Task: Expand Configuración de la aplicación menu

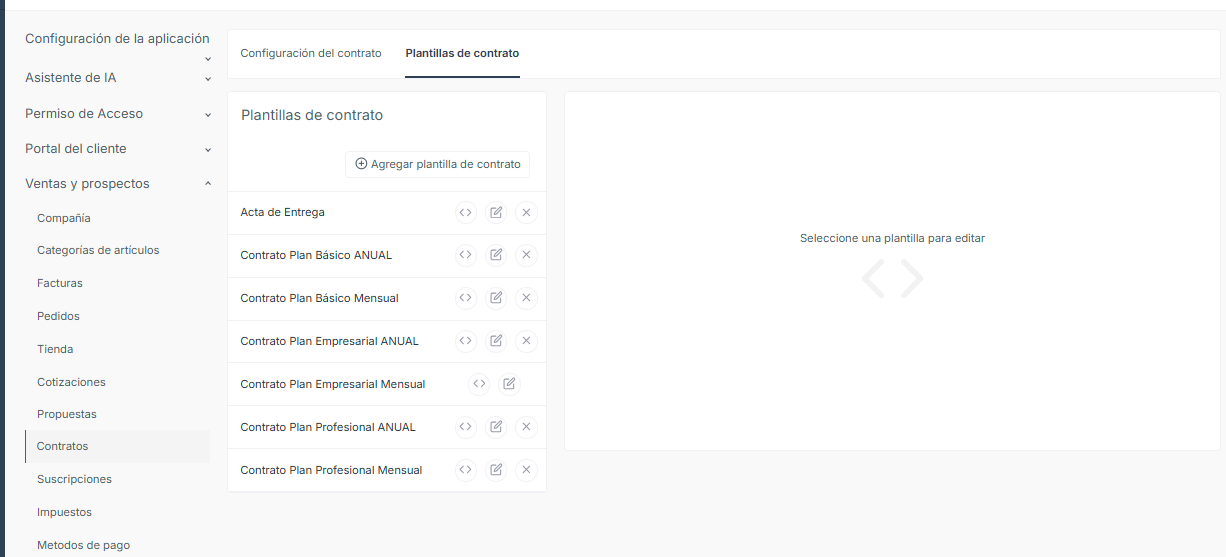Action: (x=118, y=46)
